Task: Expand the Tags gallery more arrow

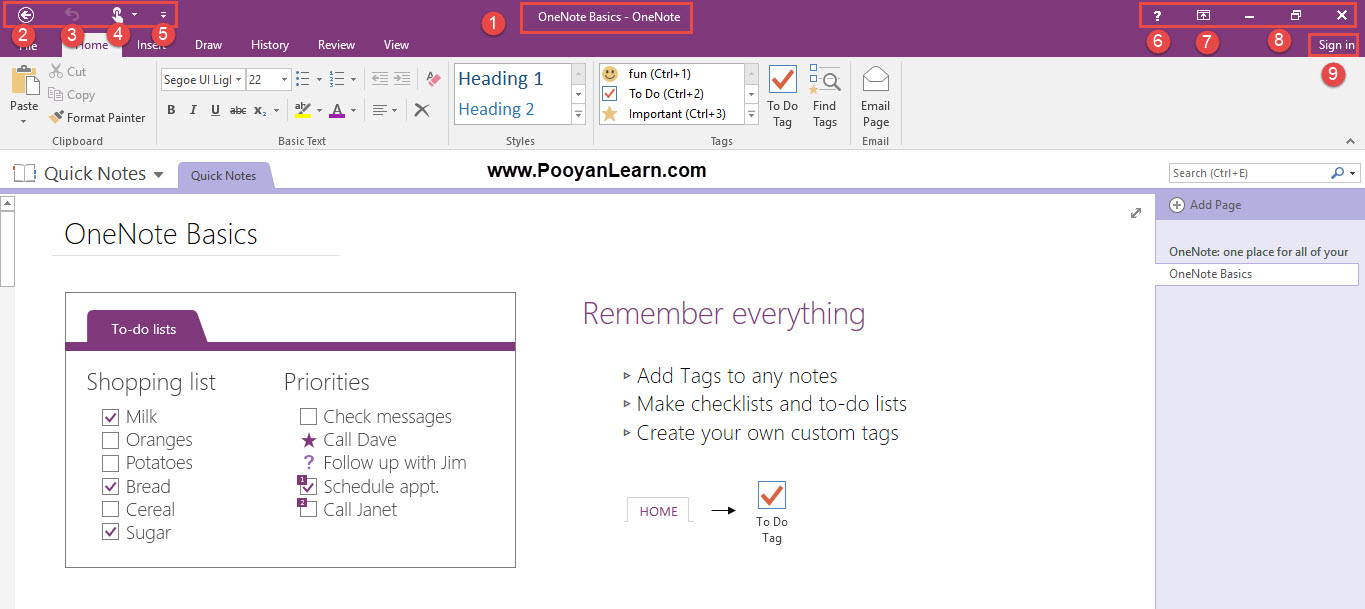Action: coord(751,115)
